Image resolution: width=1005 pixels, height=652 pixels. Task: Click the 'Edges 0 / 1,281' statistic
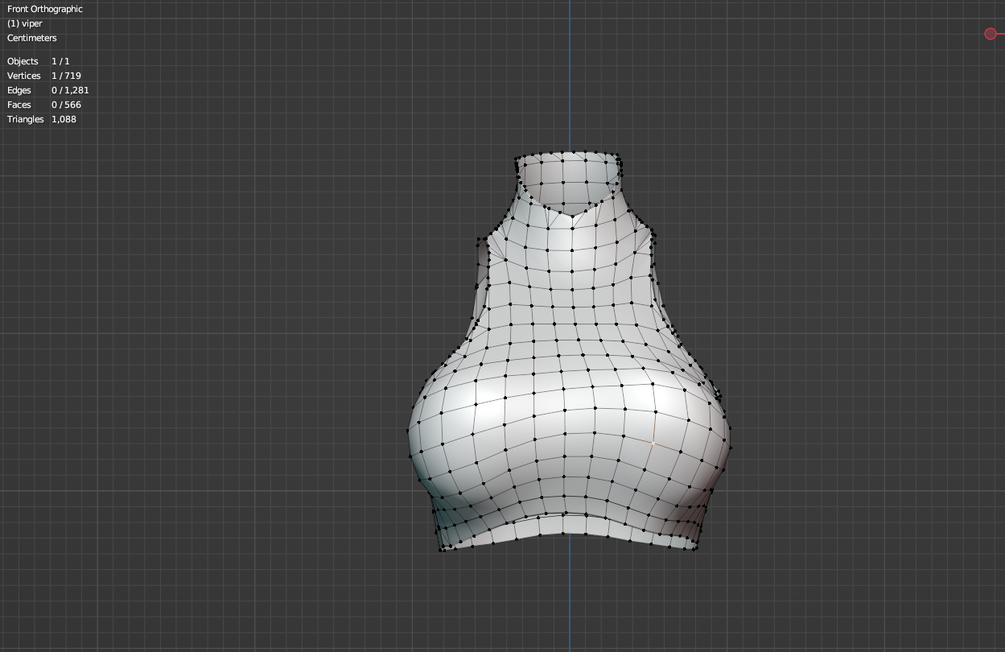[48, 90]
